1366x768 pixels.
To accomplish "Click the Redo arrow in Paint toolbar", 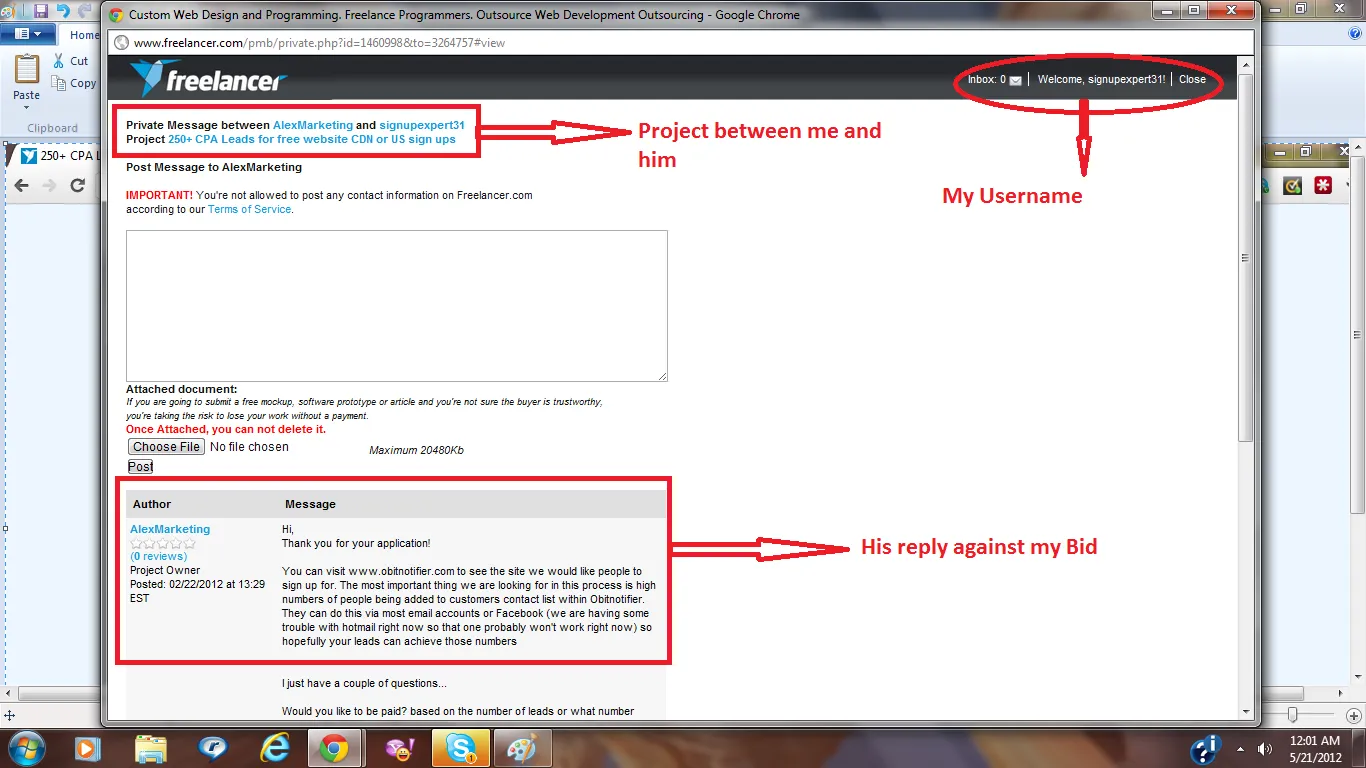I will pyautogui.click(x=83, y=11).
